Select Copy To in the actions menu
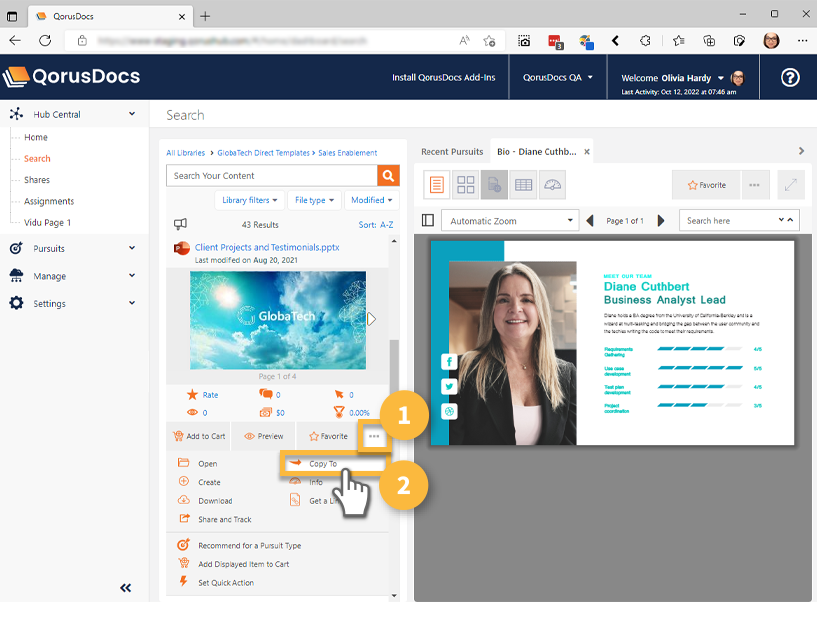Screen dimensions: 817x618 tap(323, 464)
